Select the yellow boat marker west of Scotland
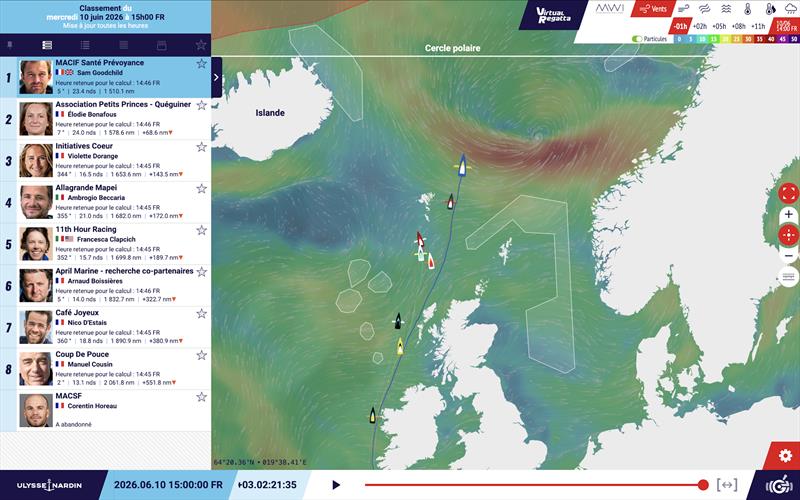This screenshot has width=800, height=500. click(401, 346)
